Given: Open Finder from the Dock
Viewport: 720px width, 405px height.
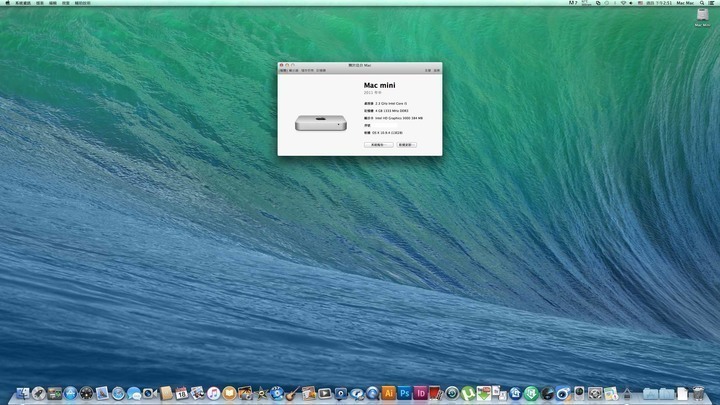Looking at the screenshot, I should 23,393.
